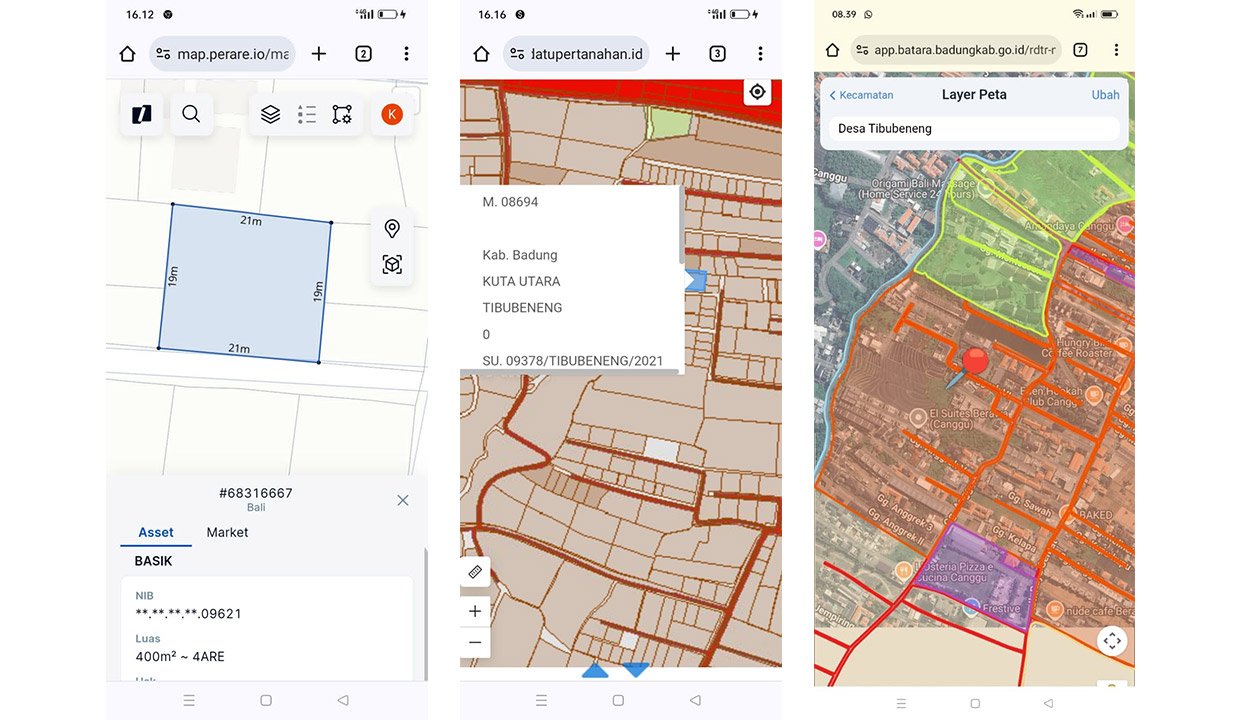
Task: Tap the pan arrows icon on satellite map
Action: pyautogui.click(x=1112, y=641)
